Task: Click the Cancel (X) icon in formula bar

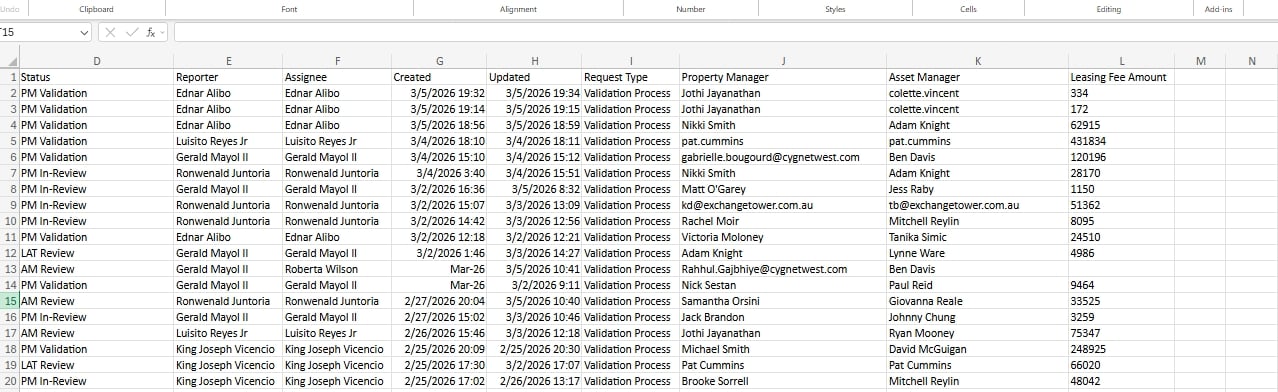Action: click(110, 33)
